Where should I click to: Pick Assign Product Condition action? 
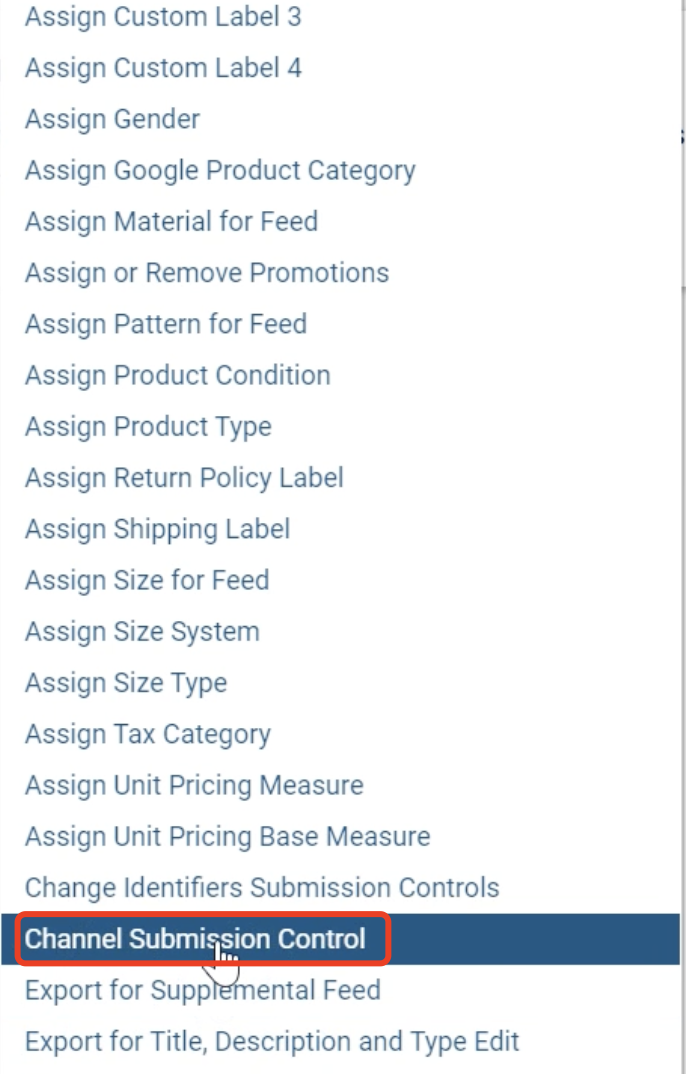click(177, 375)
